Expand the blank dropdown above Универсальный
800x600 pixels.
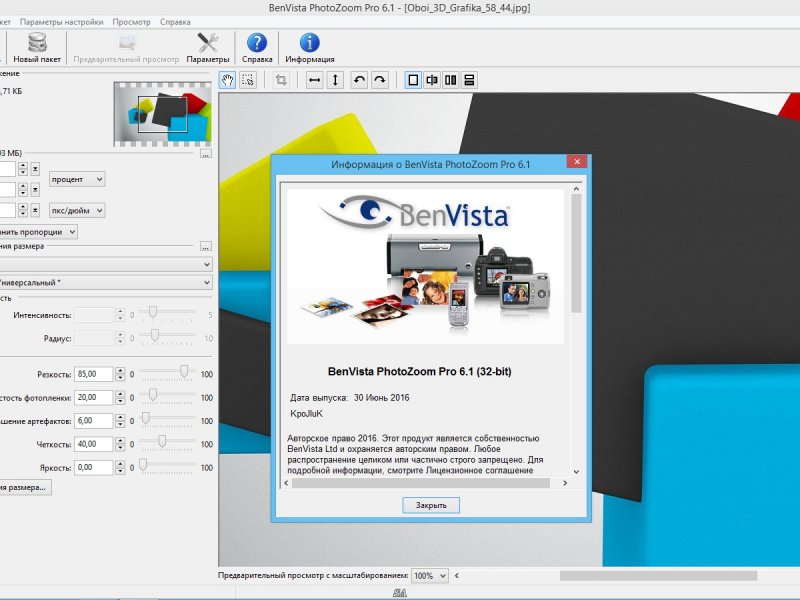coord(106,264)
